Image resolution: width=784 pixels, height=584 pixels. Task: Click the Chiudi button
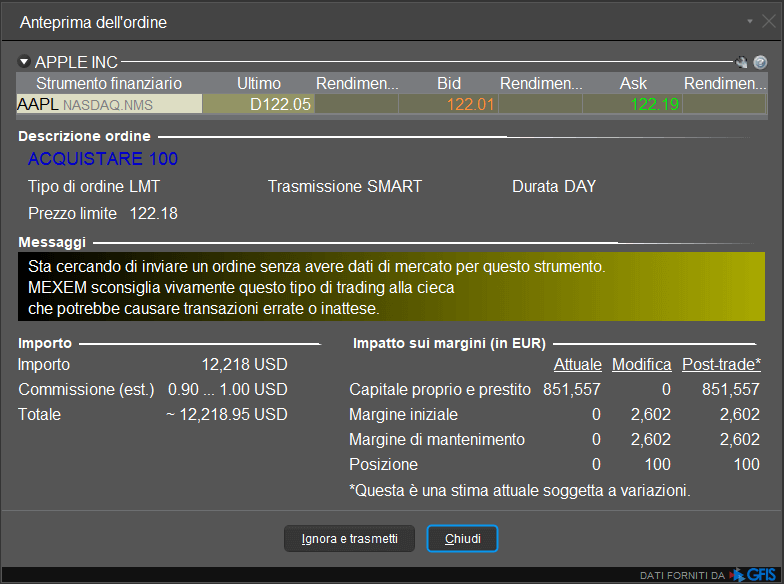(x=462, y=538)
